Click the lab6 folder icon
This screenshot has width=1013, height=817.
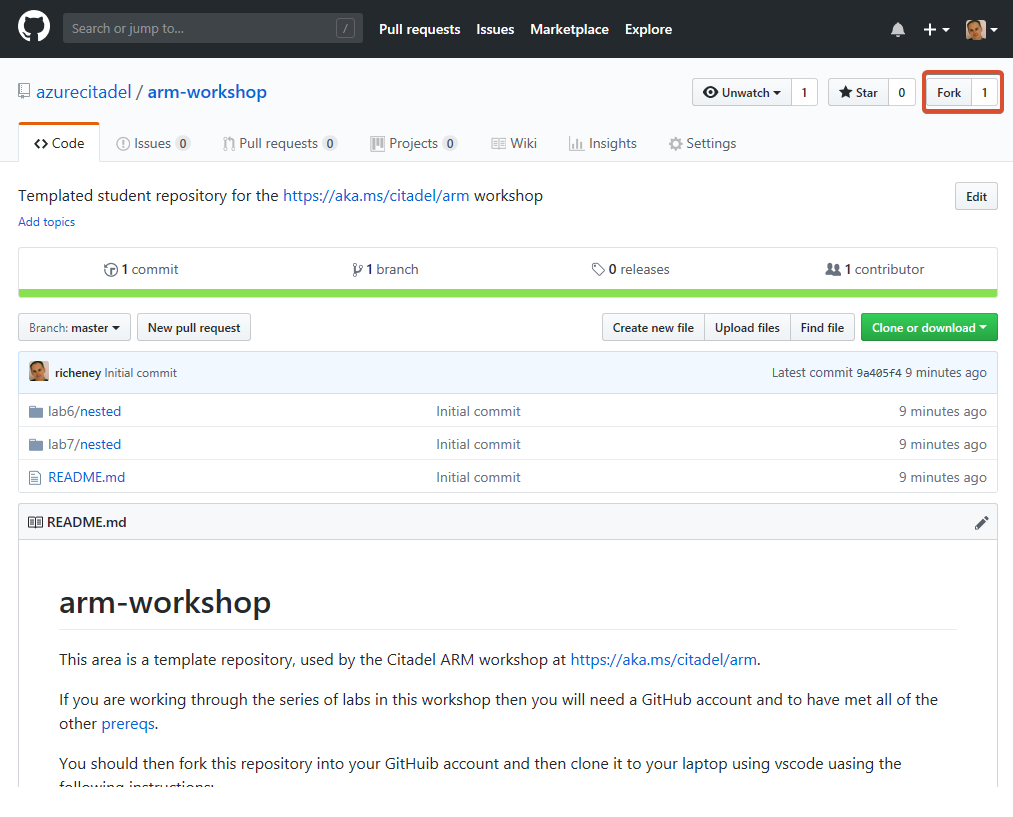(36, 411)
